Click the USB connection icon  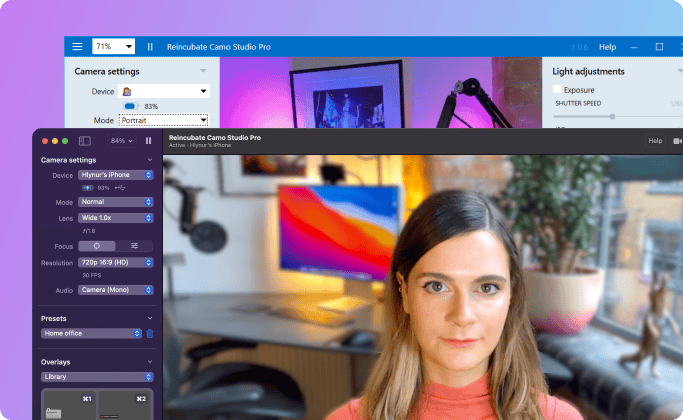120,188
